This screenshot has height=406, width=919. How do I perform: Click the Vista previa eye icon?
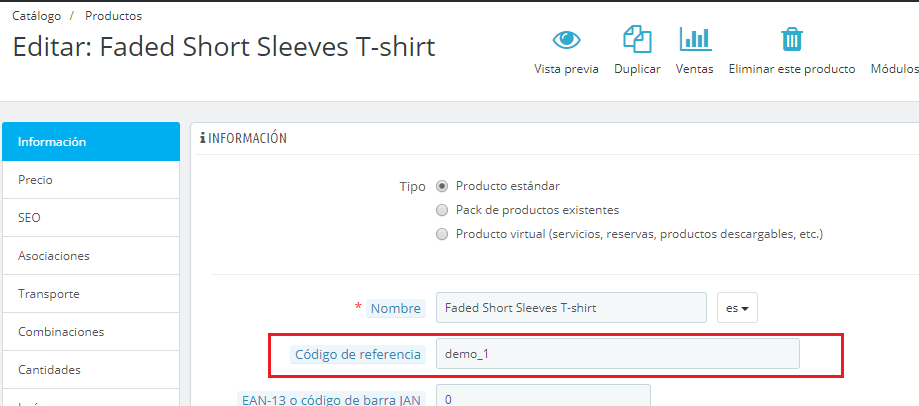coord(567,40)
